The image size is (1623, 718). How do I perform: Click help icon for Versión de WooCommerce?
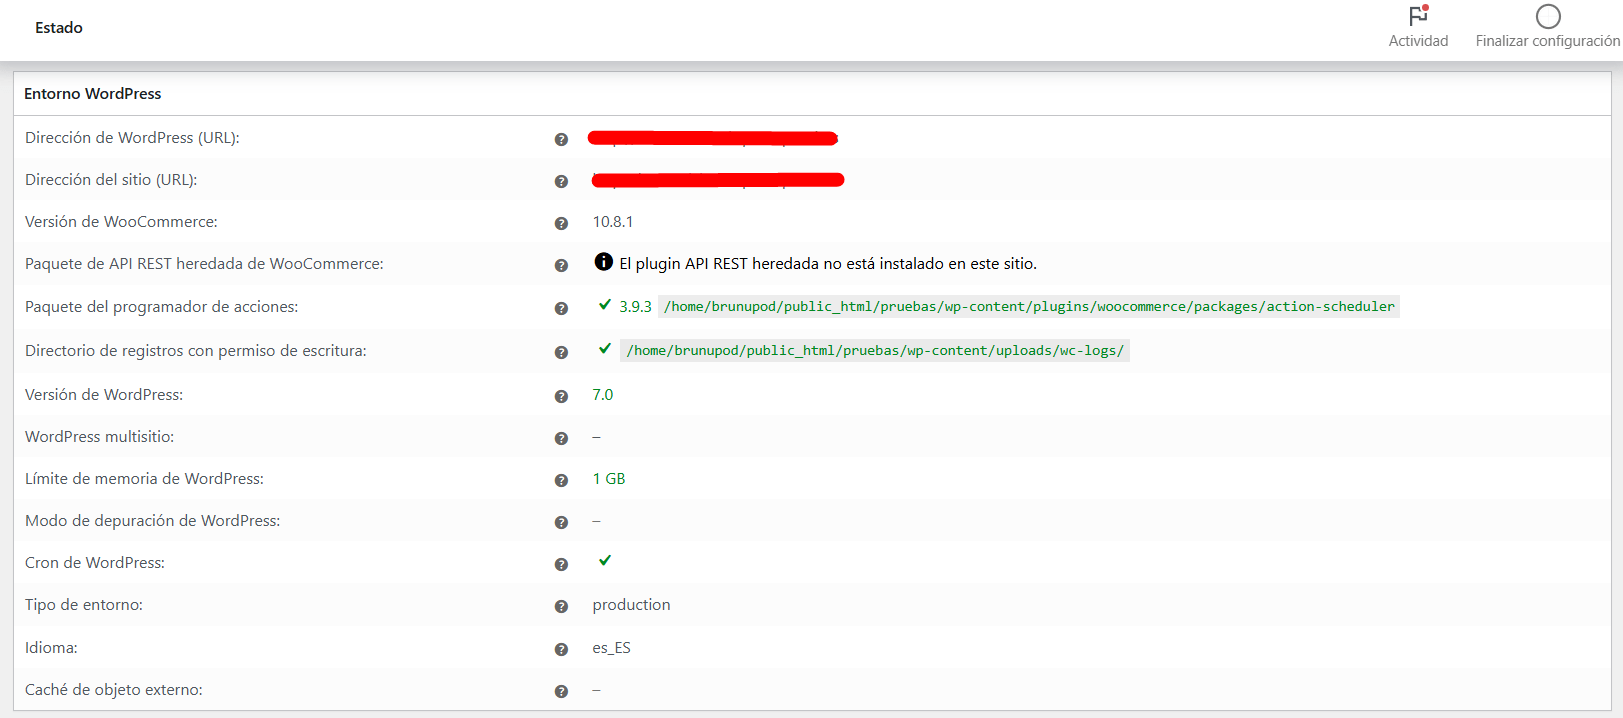561,223
